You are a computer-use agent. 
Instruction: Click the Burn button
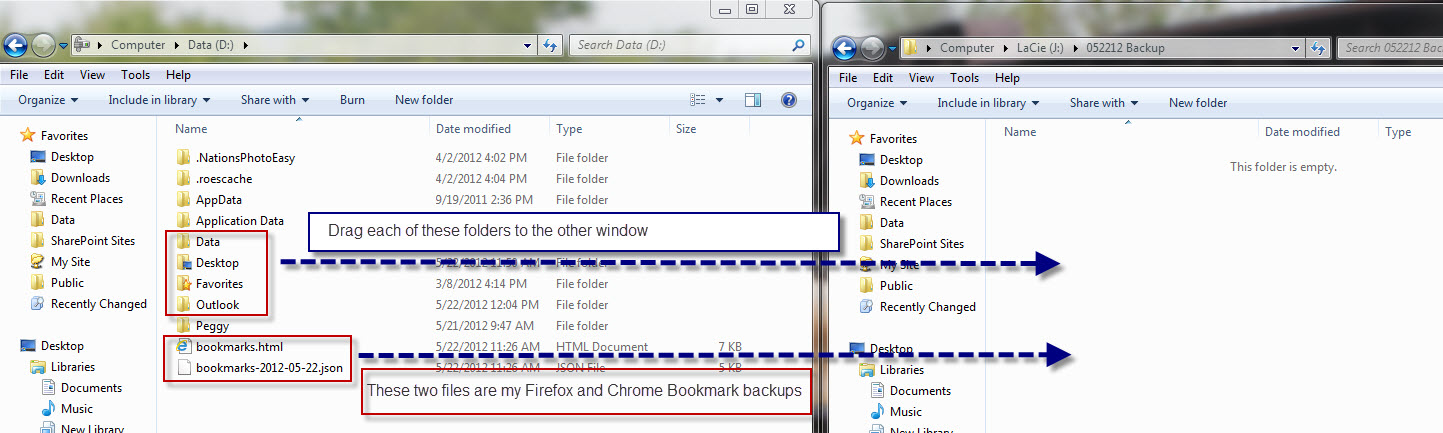click(x=352, y=100)
